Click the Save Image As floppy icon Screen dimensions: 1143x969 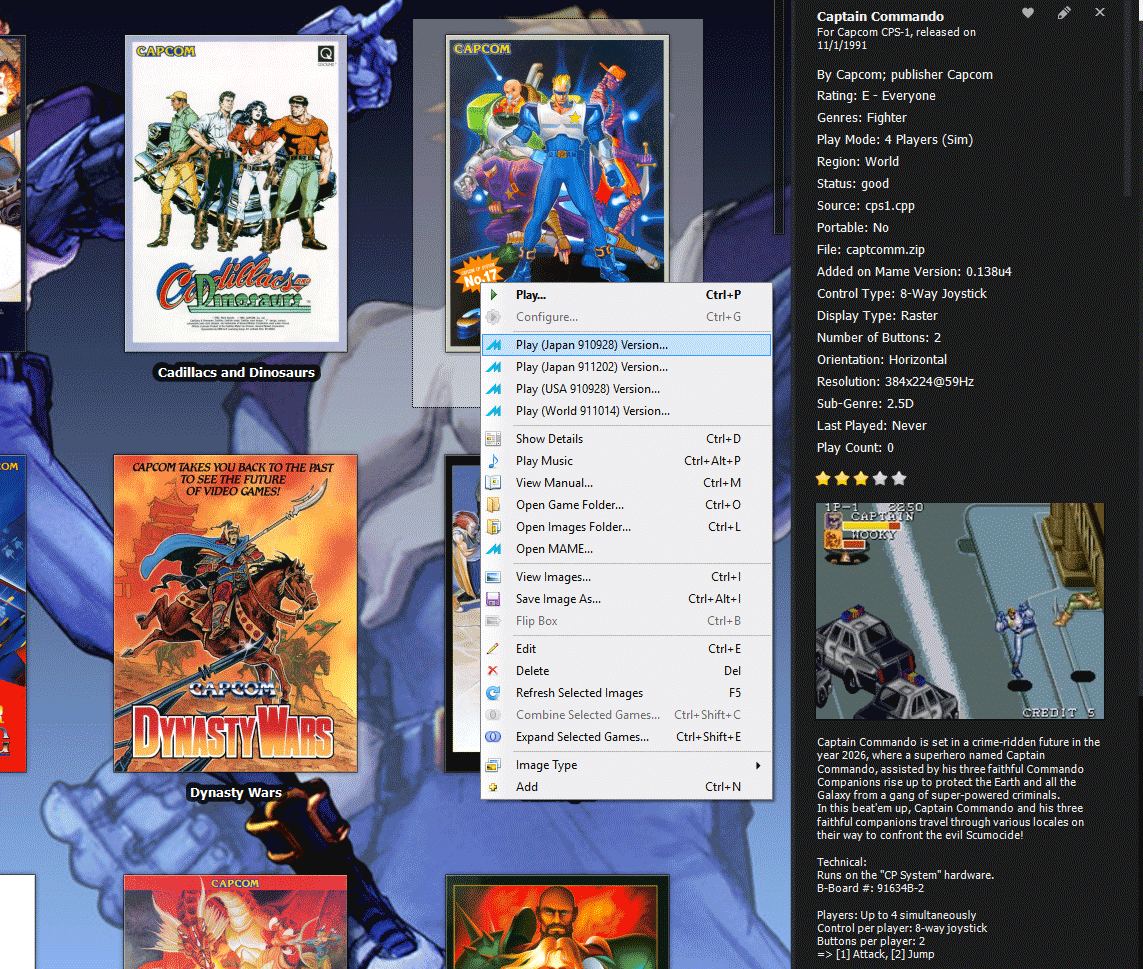494,599
